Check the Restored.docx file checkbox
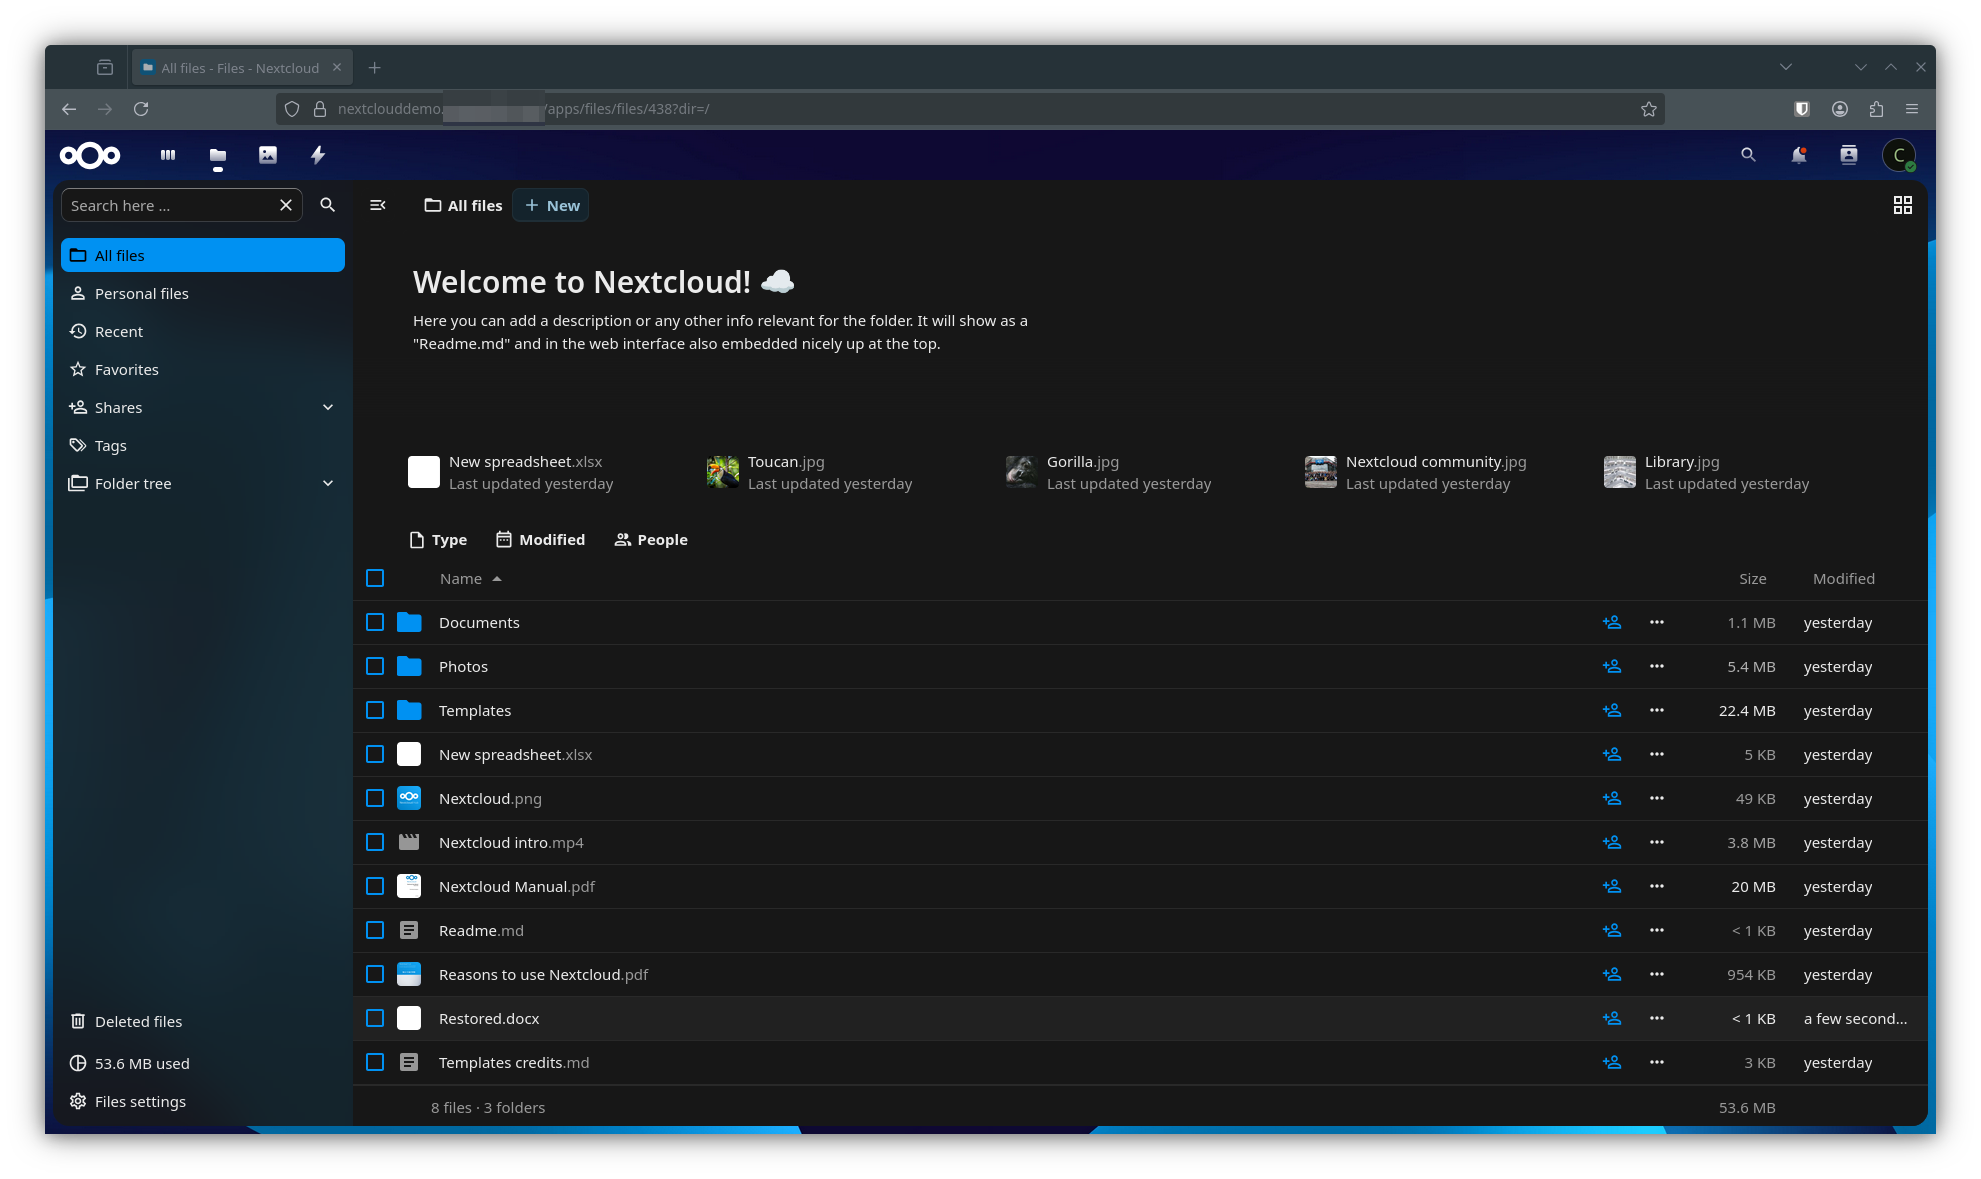This screenshot has height=1179, width=1981. click(375, 1018)
